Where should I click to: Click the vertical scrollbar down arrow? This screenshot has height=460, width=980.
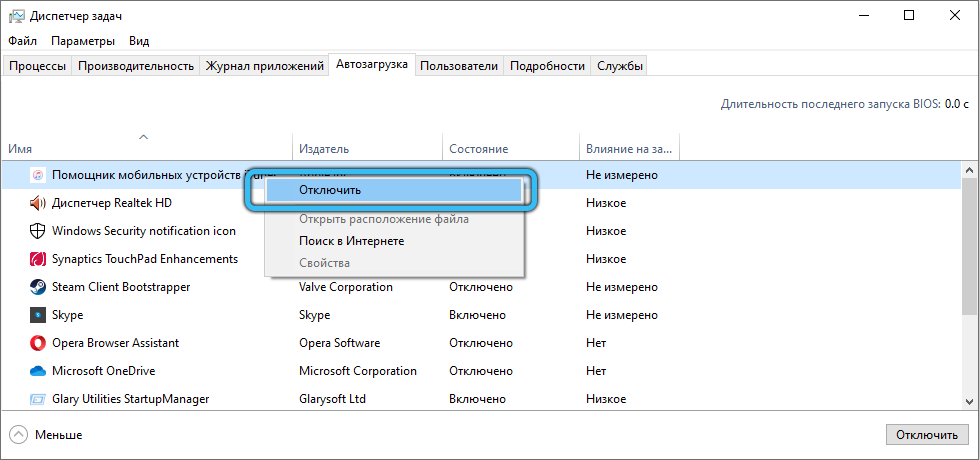point(970,401)
